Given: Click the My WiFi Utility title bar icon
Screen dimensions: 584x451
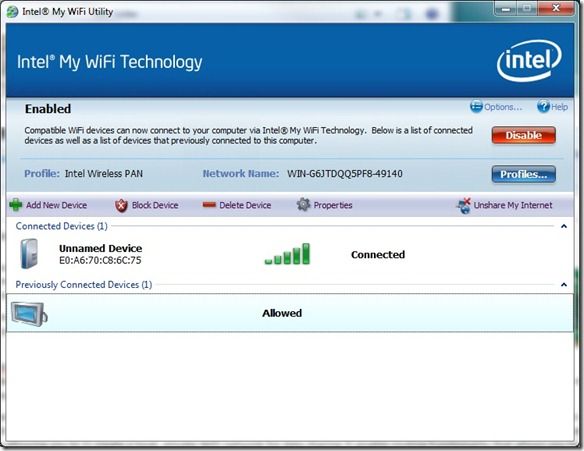Looking at the screenshot, I should 12,12.
